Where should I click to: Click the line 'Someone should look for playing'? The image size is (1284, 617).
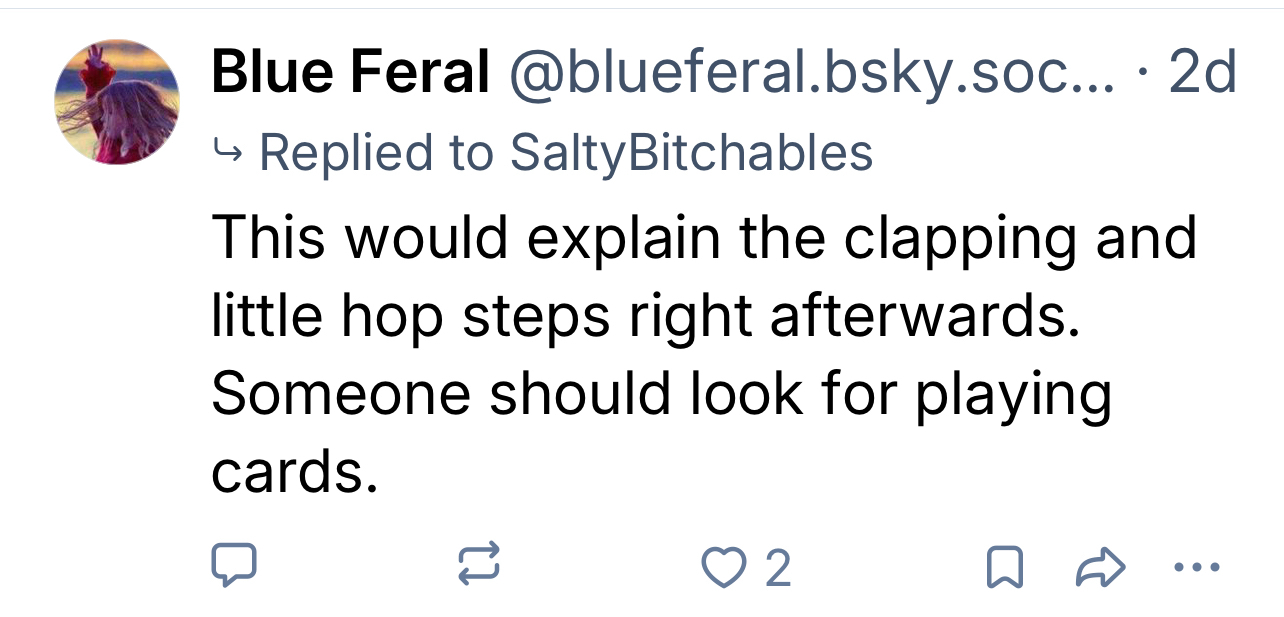click(x=661, y=393)
